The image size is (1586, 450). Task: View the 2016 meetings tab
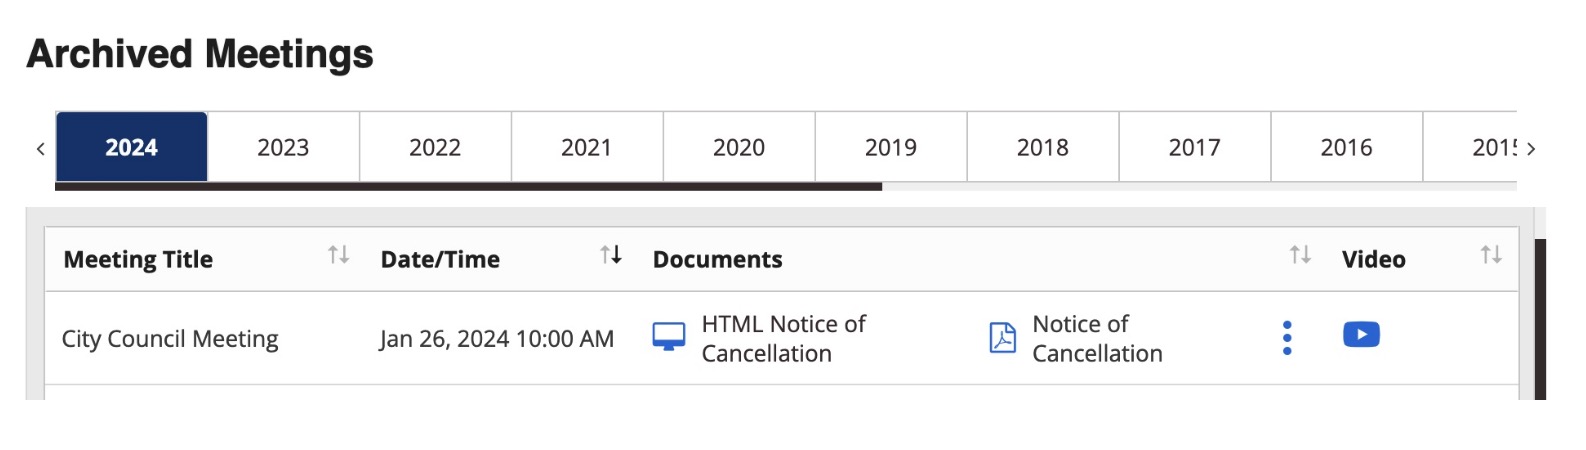[1346, 147]
